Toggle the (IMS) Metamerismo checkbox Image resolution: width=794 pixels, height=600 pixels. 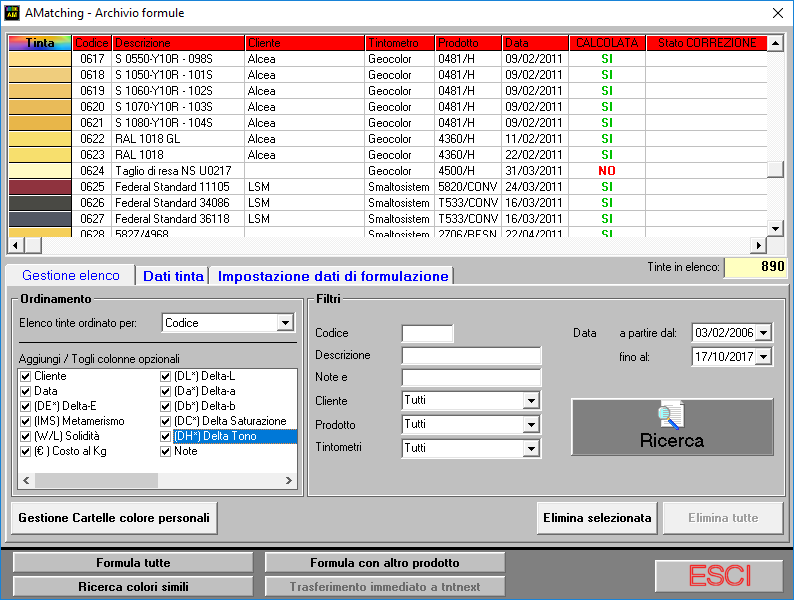click(26, 421)
